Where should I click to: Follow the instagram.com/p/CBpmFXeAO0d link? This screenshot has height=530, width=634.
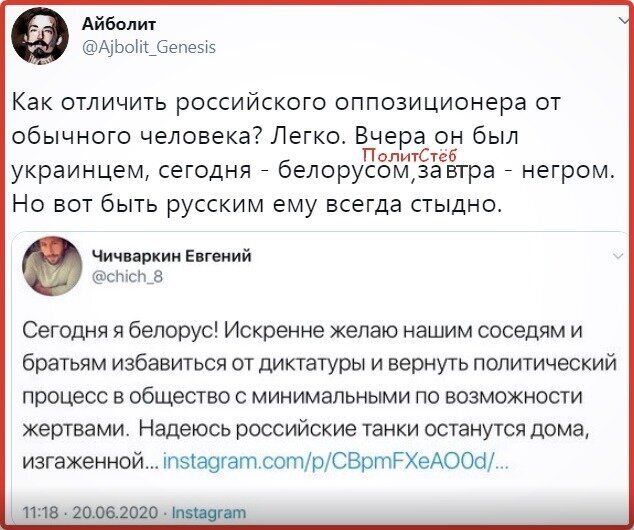(335, 461)
